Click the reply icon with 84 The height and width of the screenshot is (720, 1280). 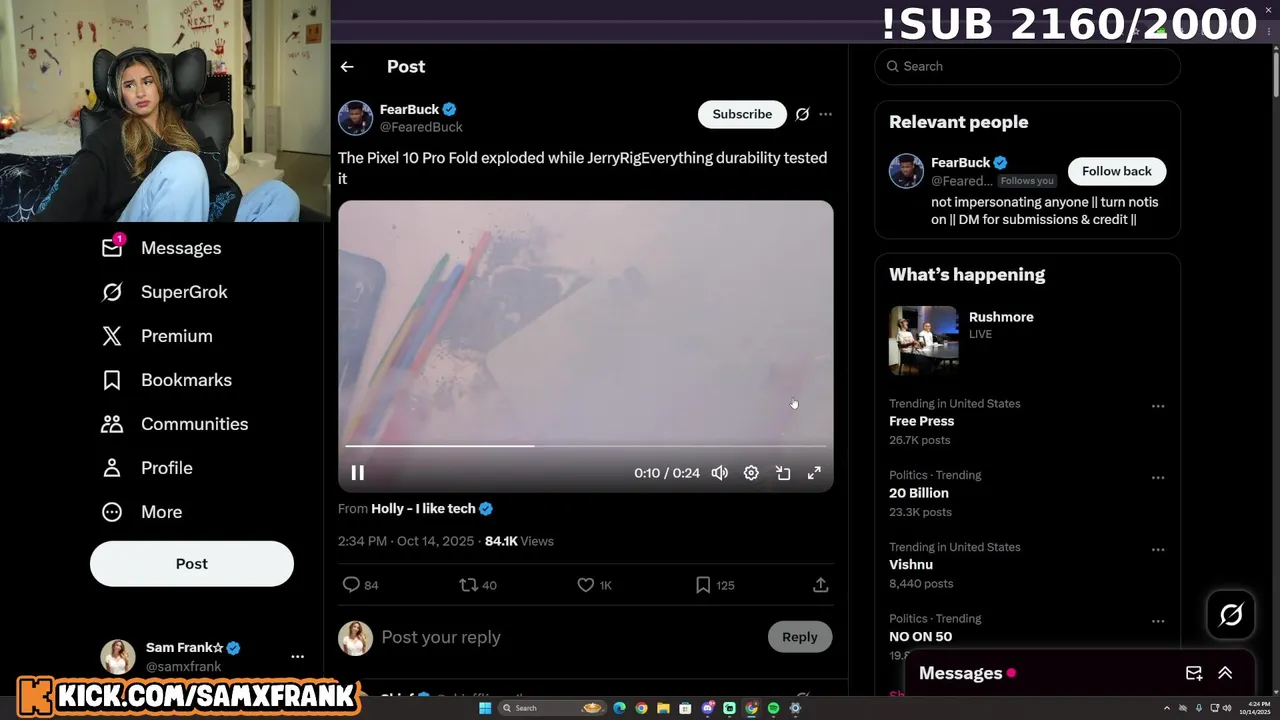point(360,585)
